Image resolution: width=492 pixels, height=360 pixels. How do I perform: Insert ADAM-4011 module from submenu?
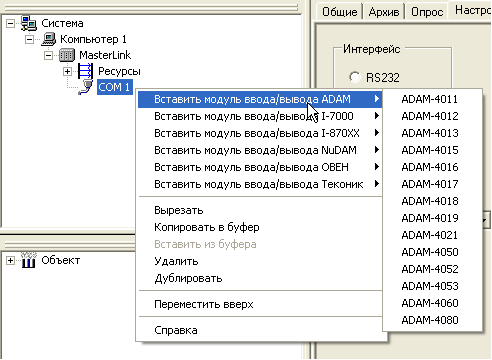pyautogui.click(x=433, y=99)
